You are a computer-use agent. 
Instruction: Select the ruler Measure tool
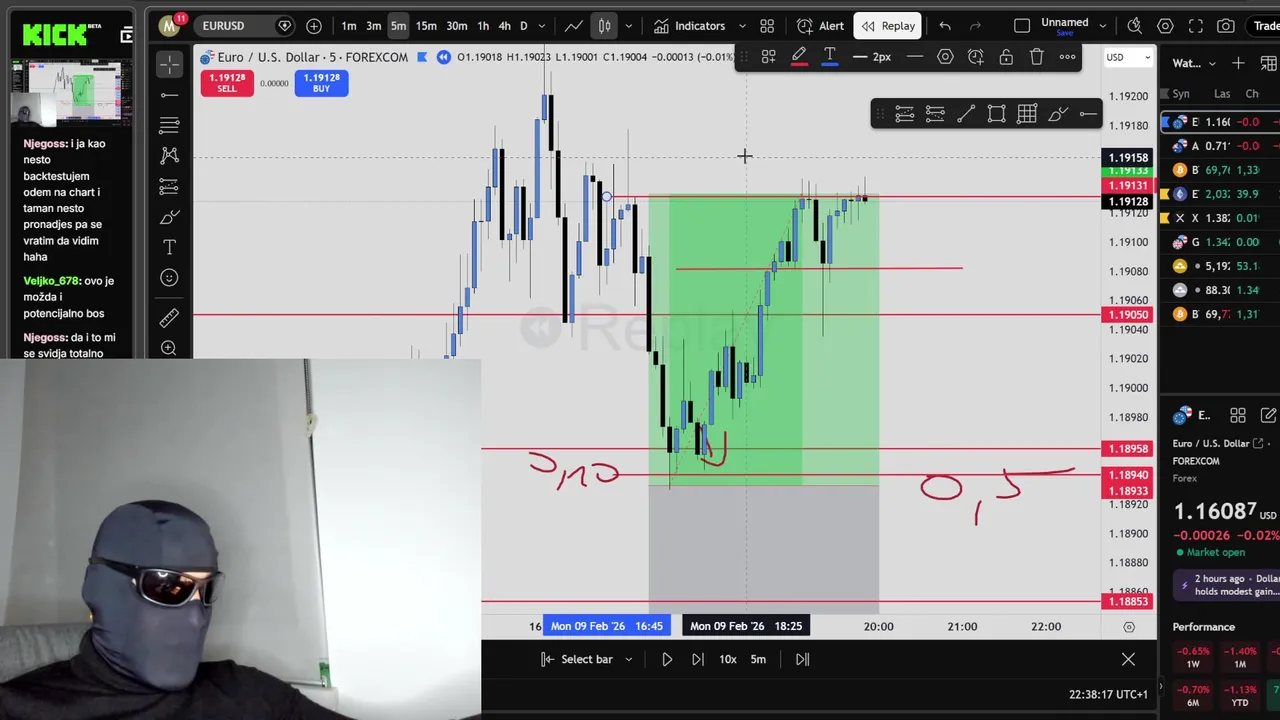[169, 318]
